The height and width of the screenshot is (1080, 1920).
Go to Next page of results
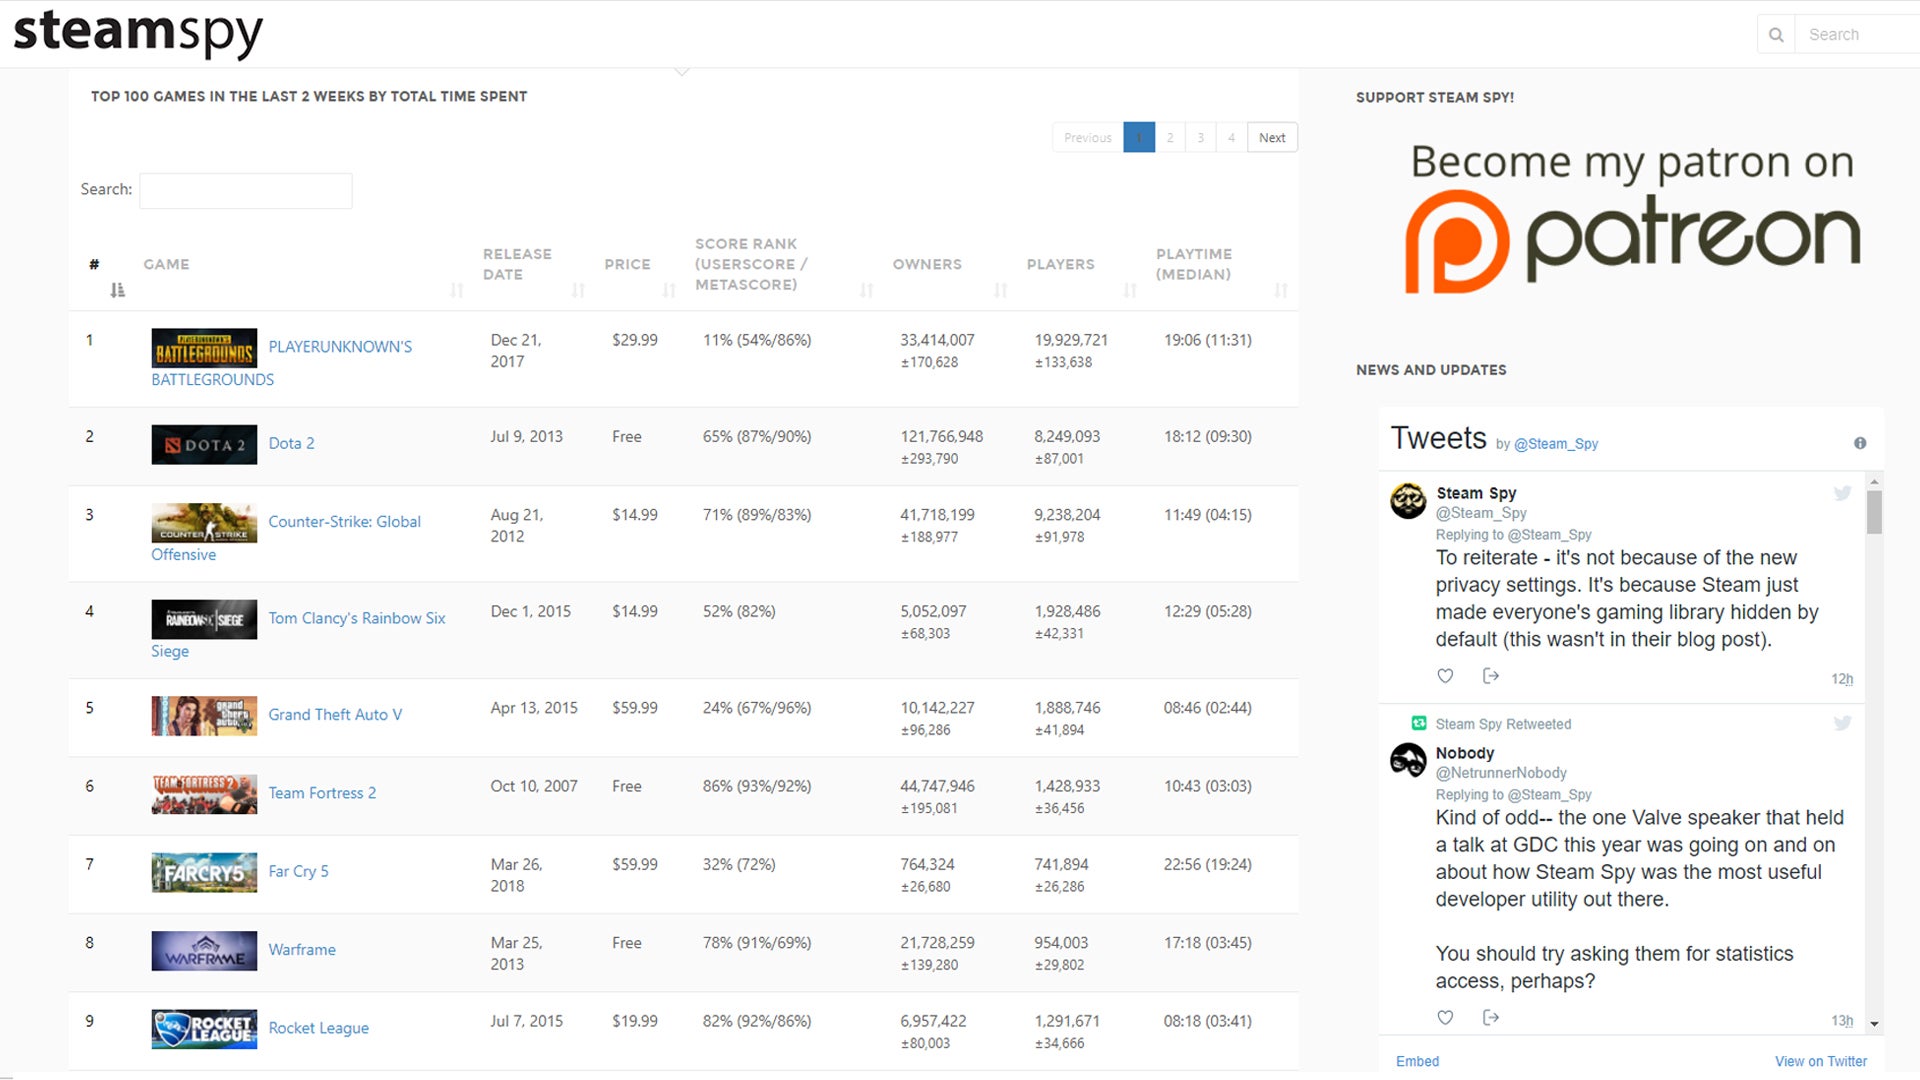pos(1272,138)
